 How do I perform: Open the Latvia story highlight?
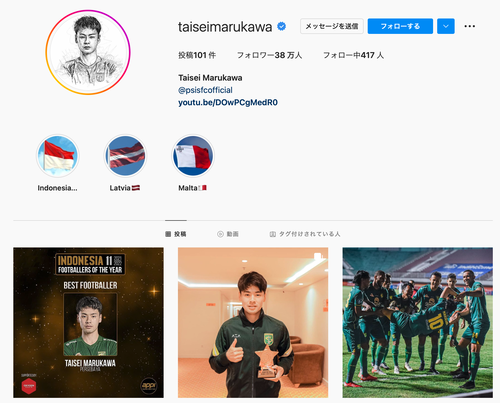tap(125, 156)
